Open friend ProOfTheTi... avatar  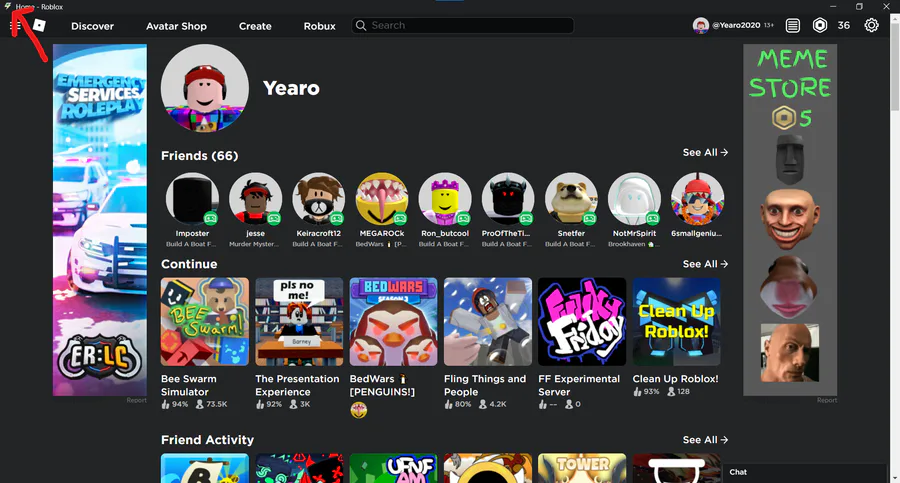point(508,199)
